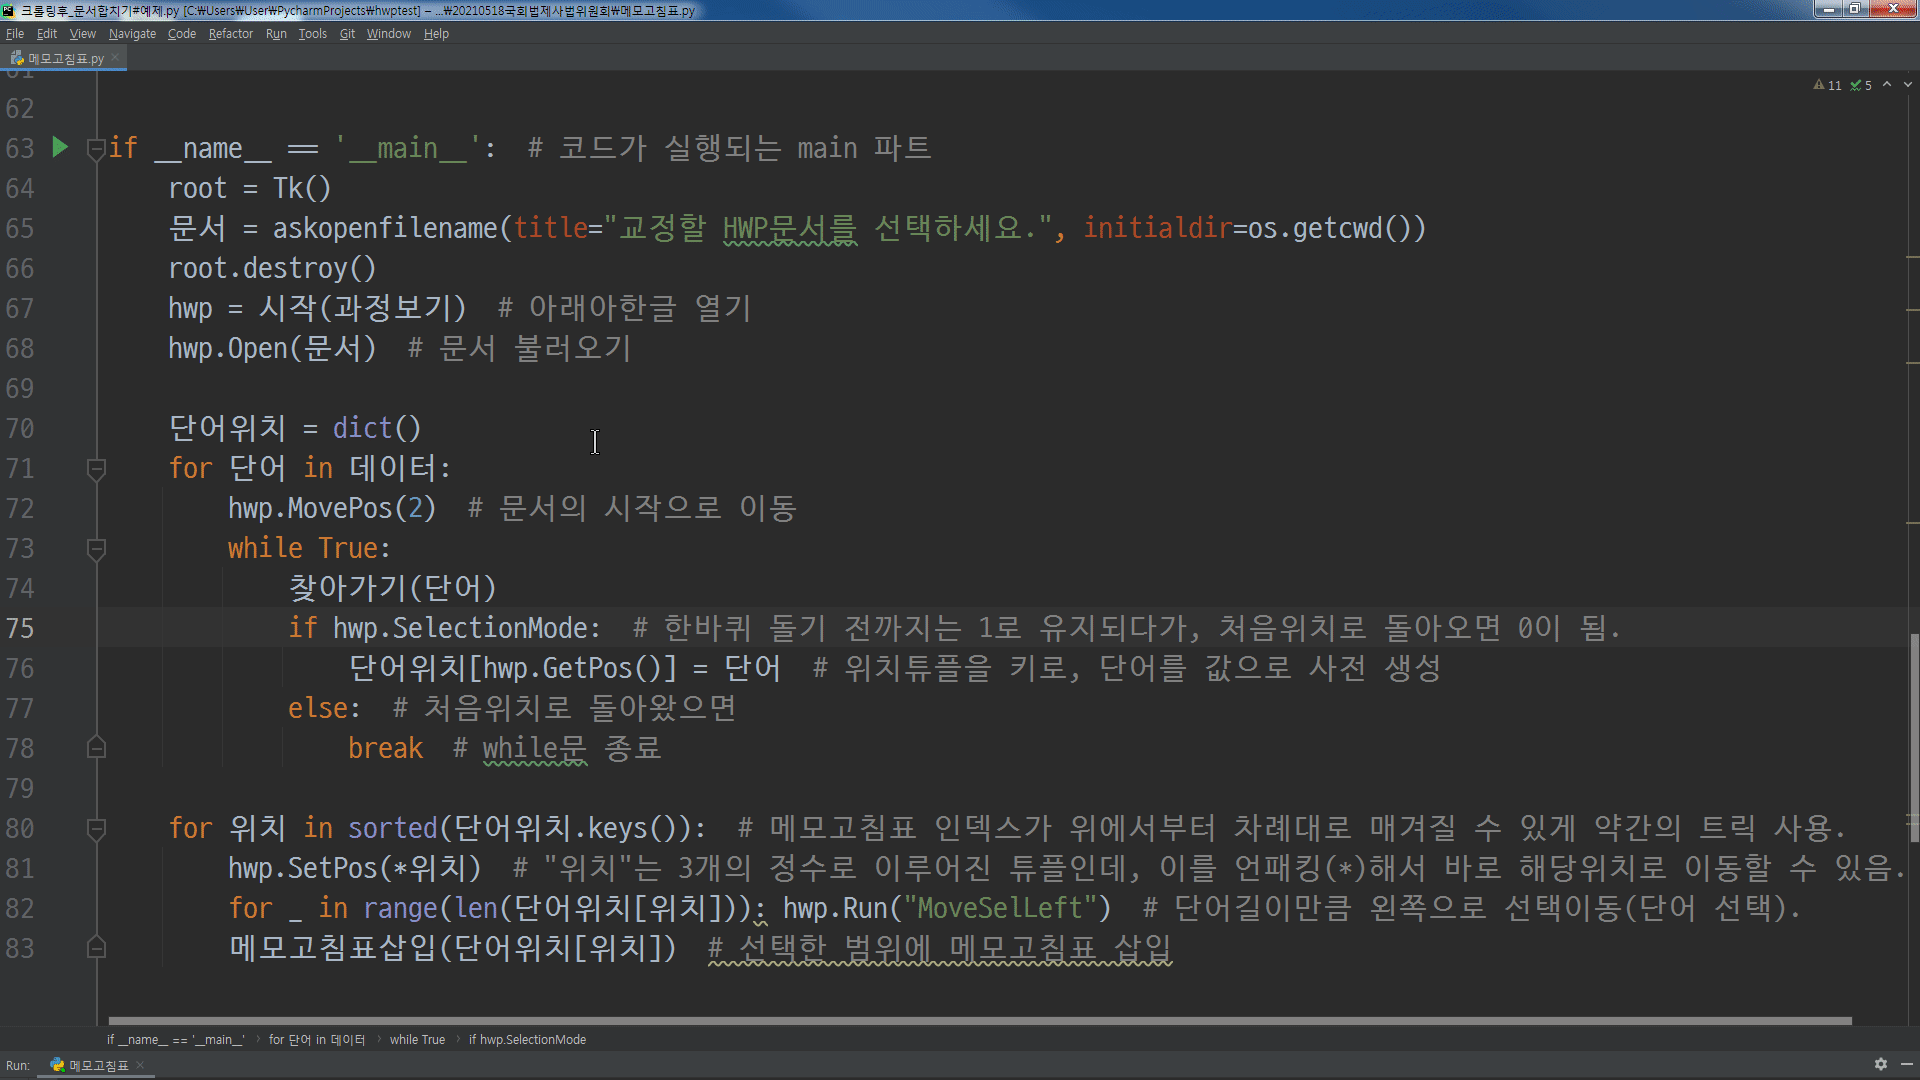Click 'while True' breadcrumb
The height and width of the screenshot is (1080, 1920).
pyautogui.click(x=417, y=1039)
